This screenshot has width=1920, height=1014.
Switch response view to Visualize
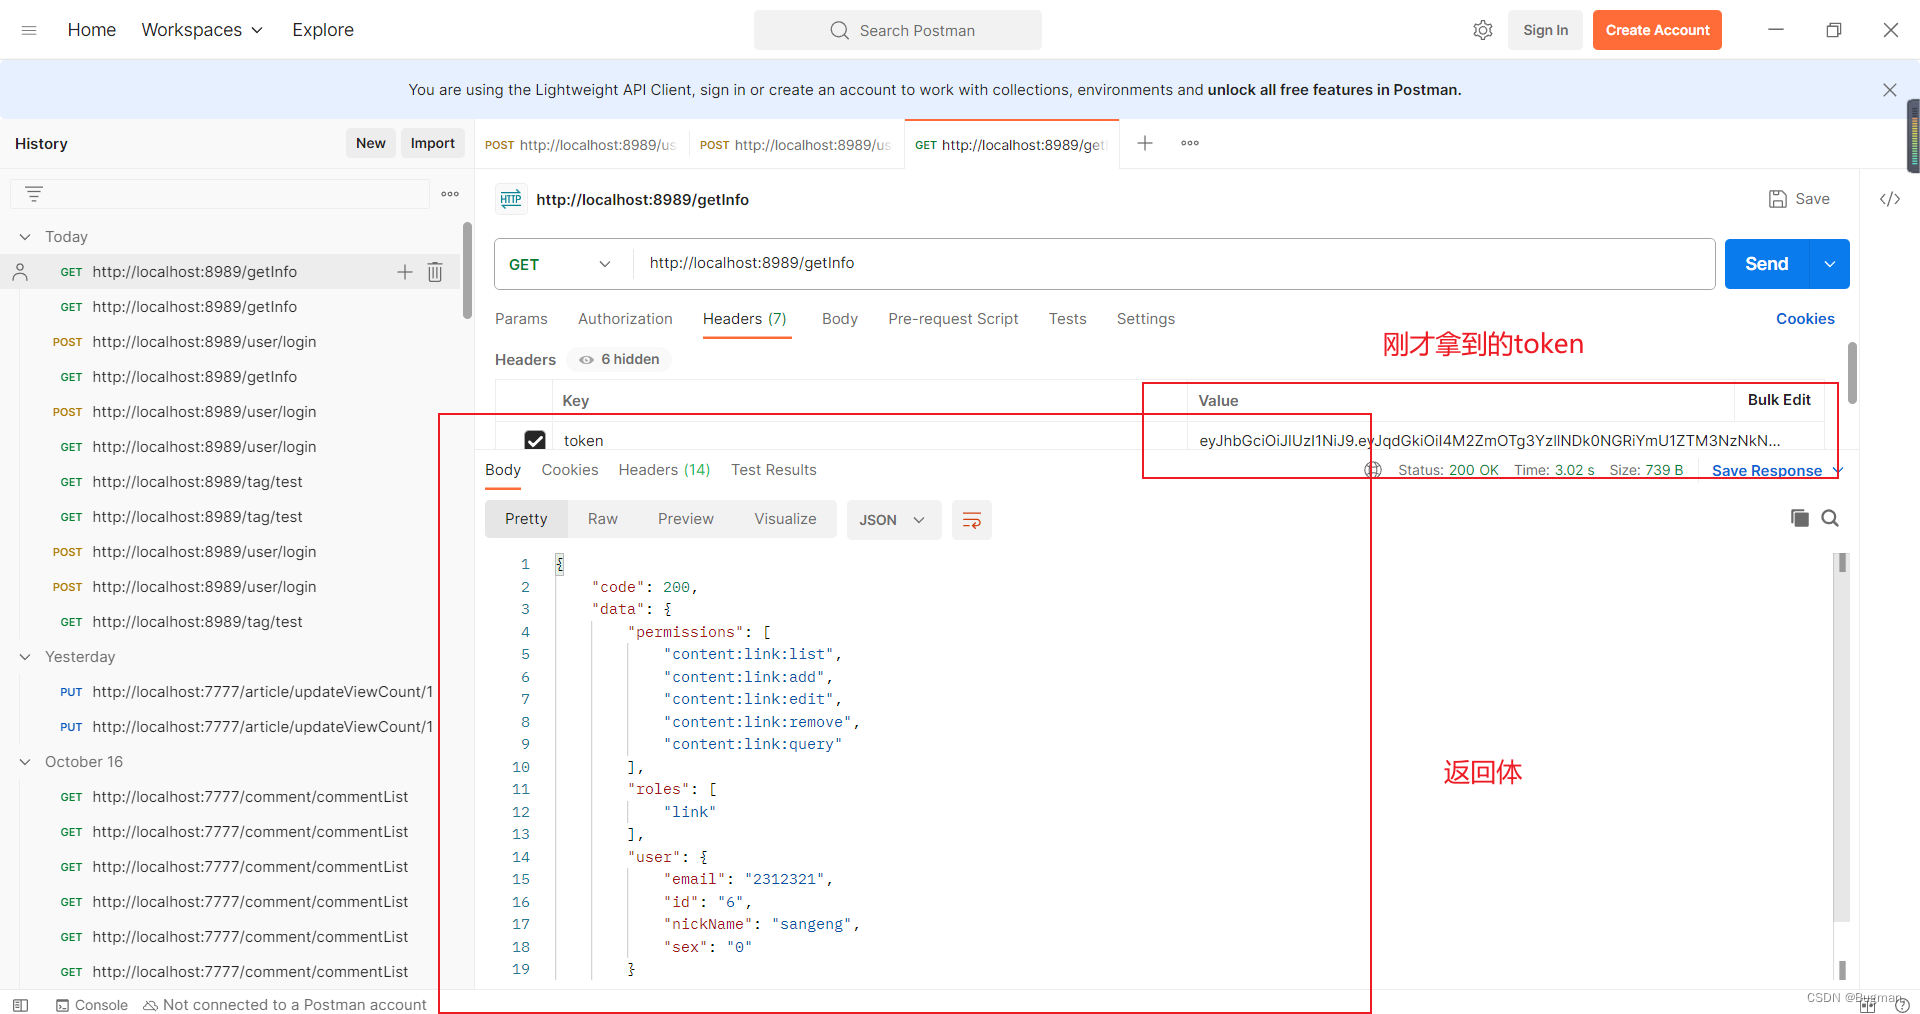click(x=785, y=519)
